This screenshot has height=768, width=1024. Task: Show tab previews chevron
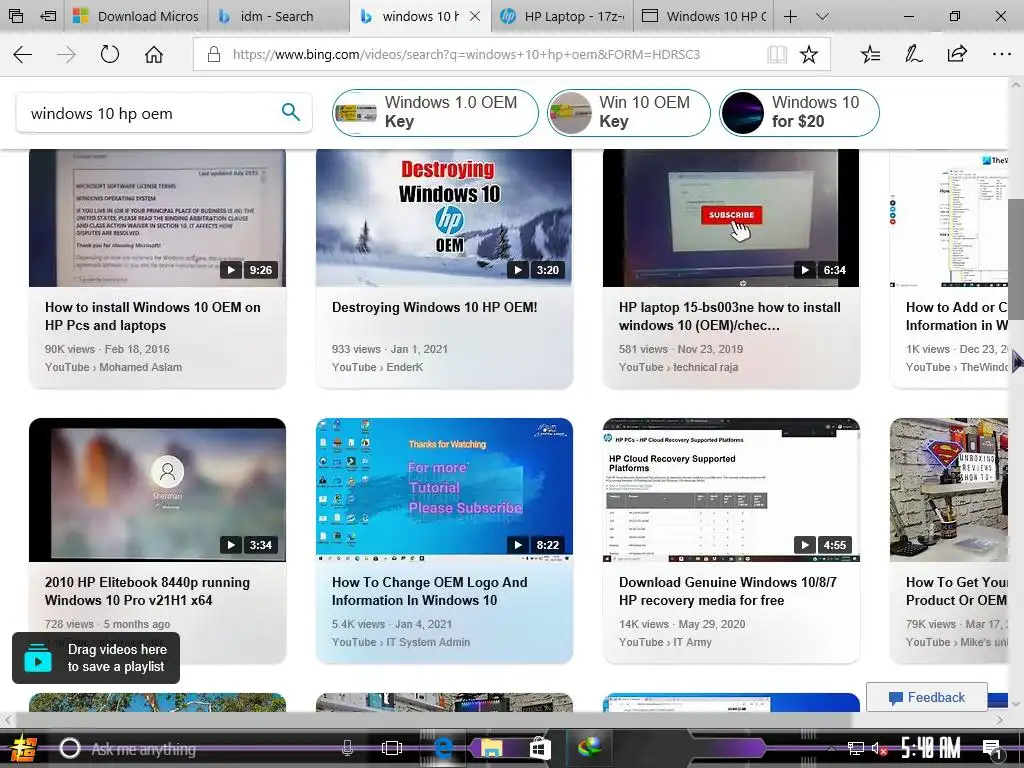click(x=822, y=16)
